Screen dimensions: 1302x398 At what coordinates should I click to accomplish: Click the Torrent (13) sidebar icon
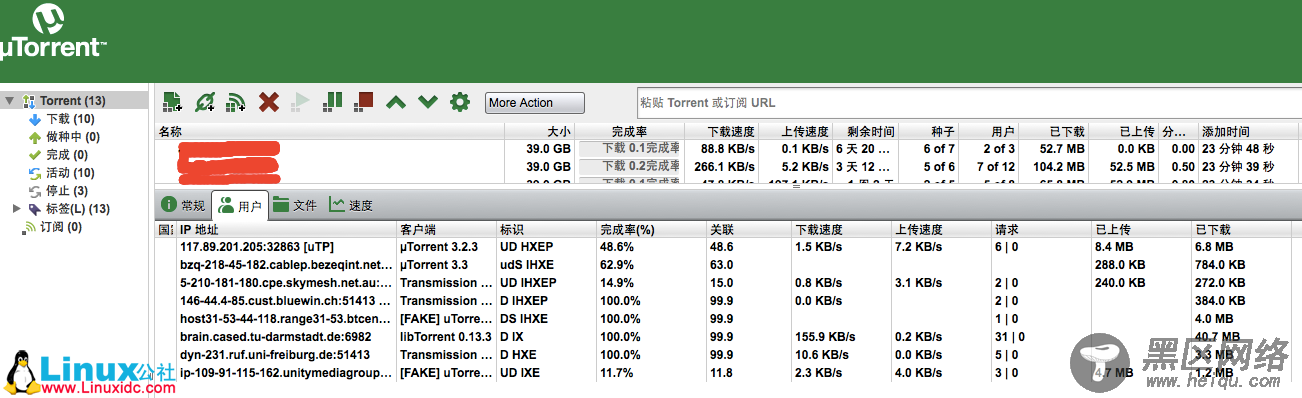click(x=28, y=101)
